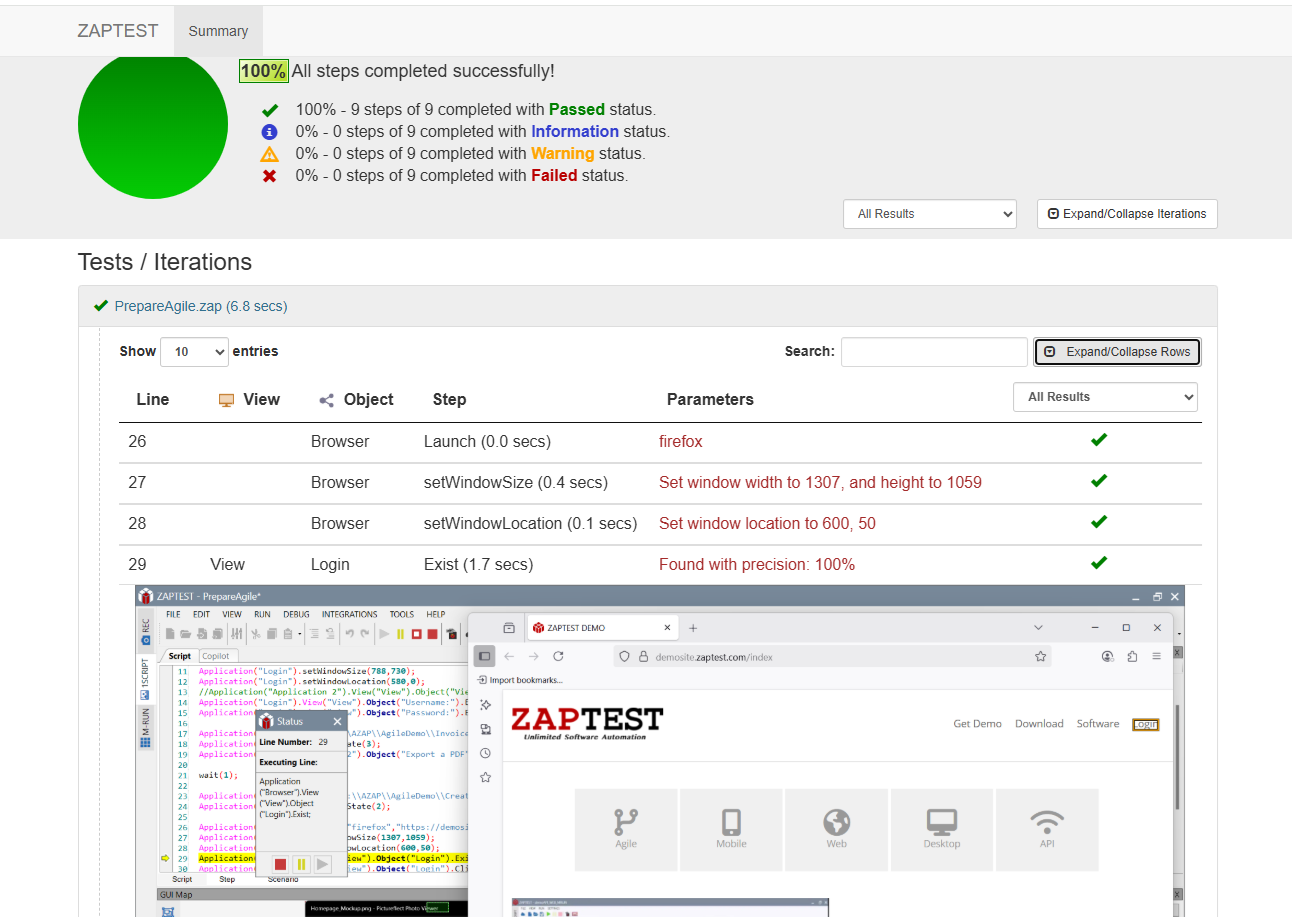Click the 'Exist (1.7 secs)' step cell
Screen dimensions: 1292x917
(478, 564)
